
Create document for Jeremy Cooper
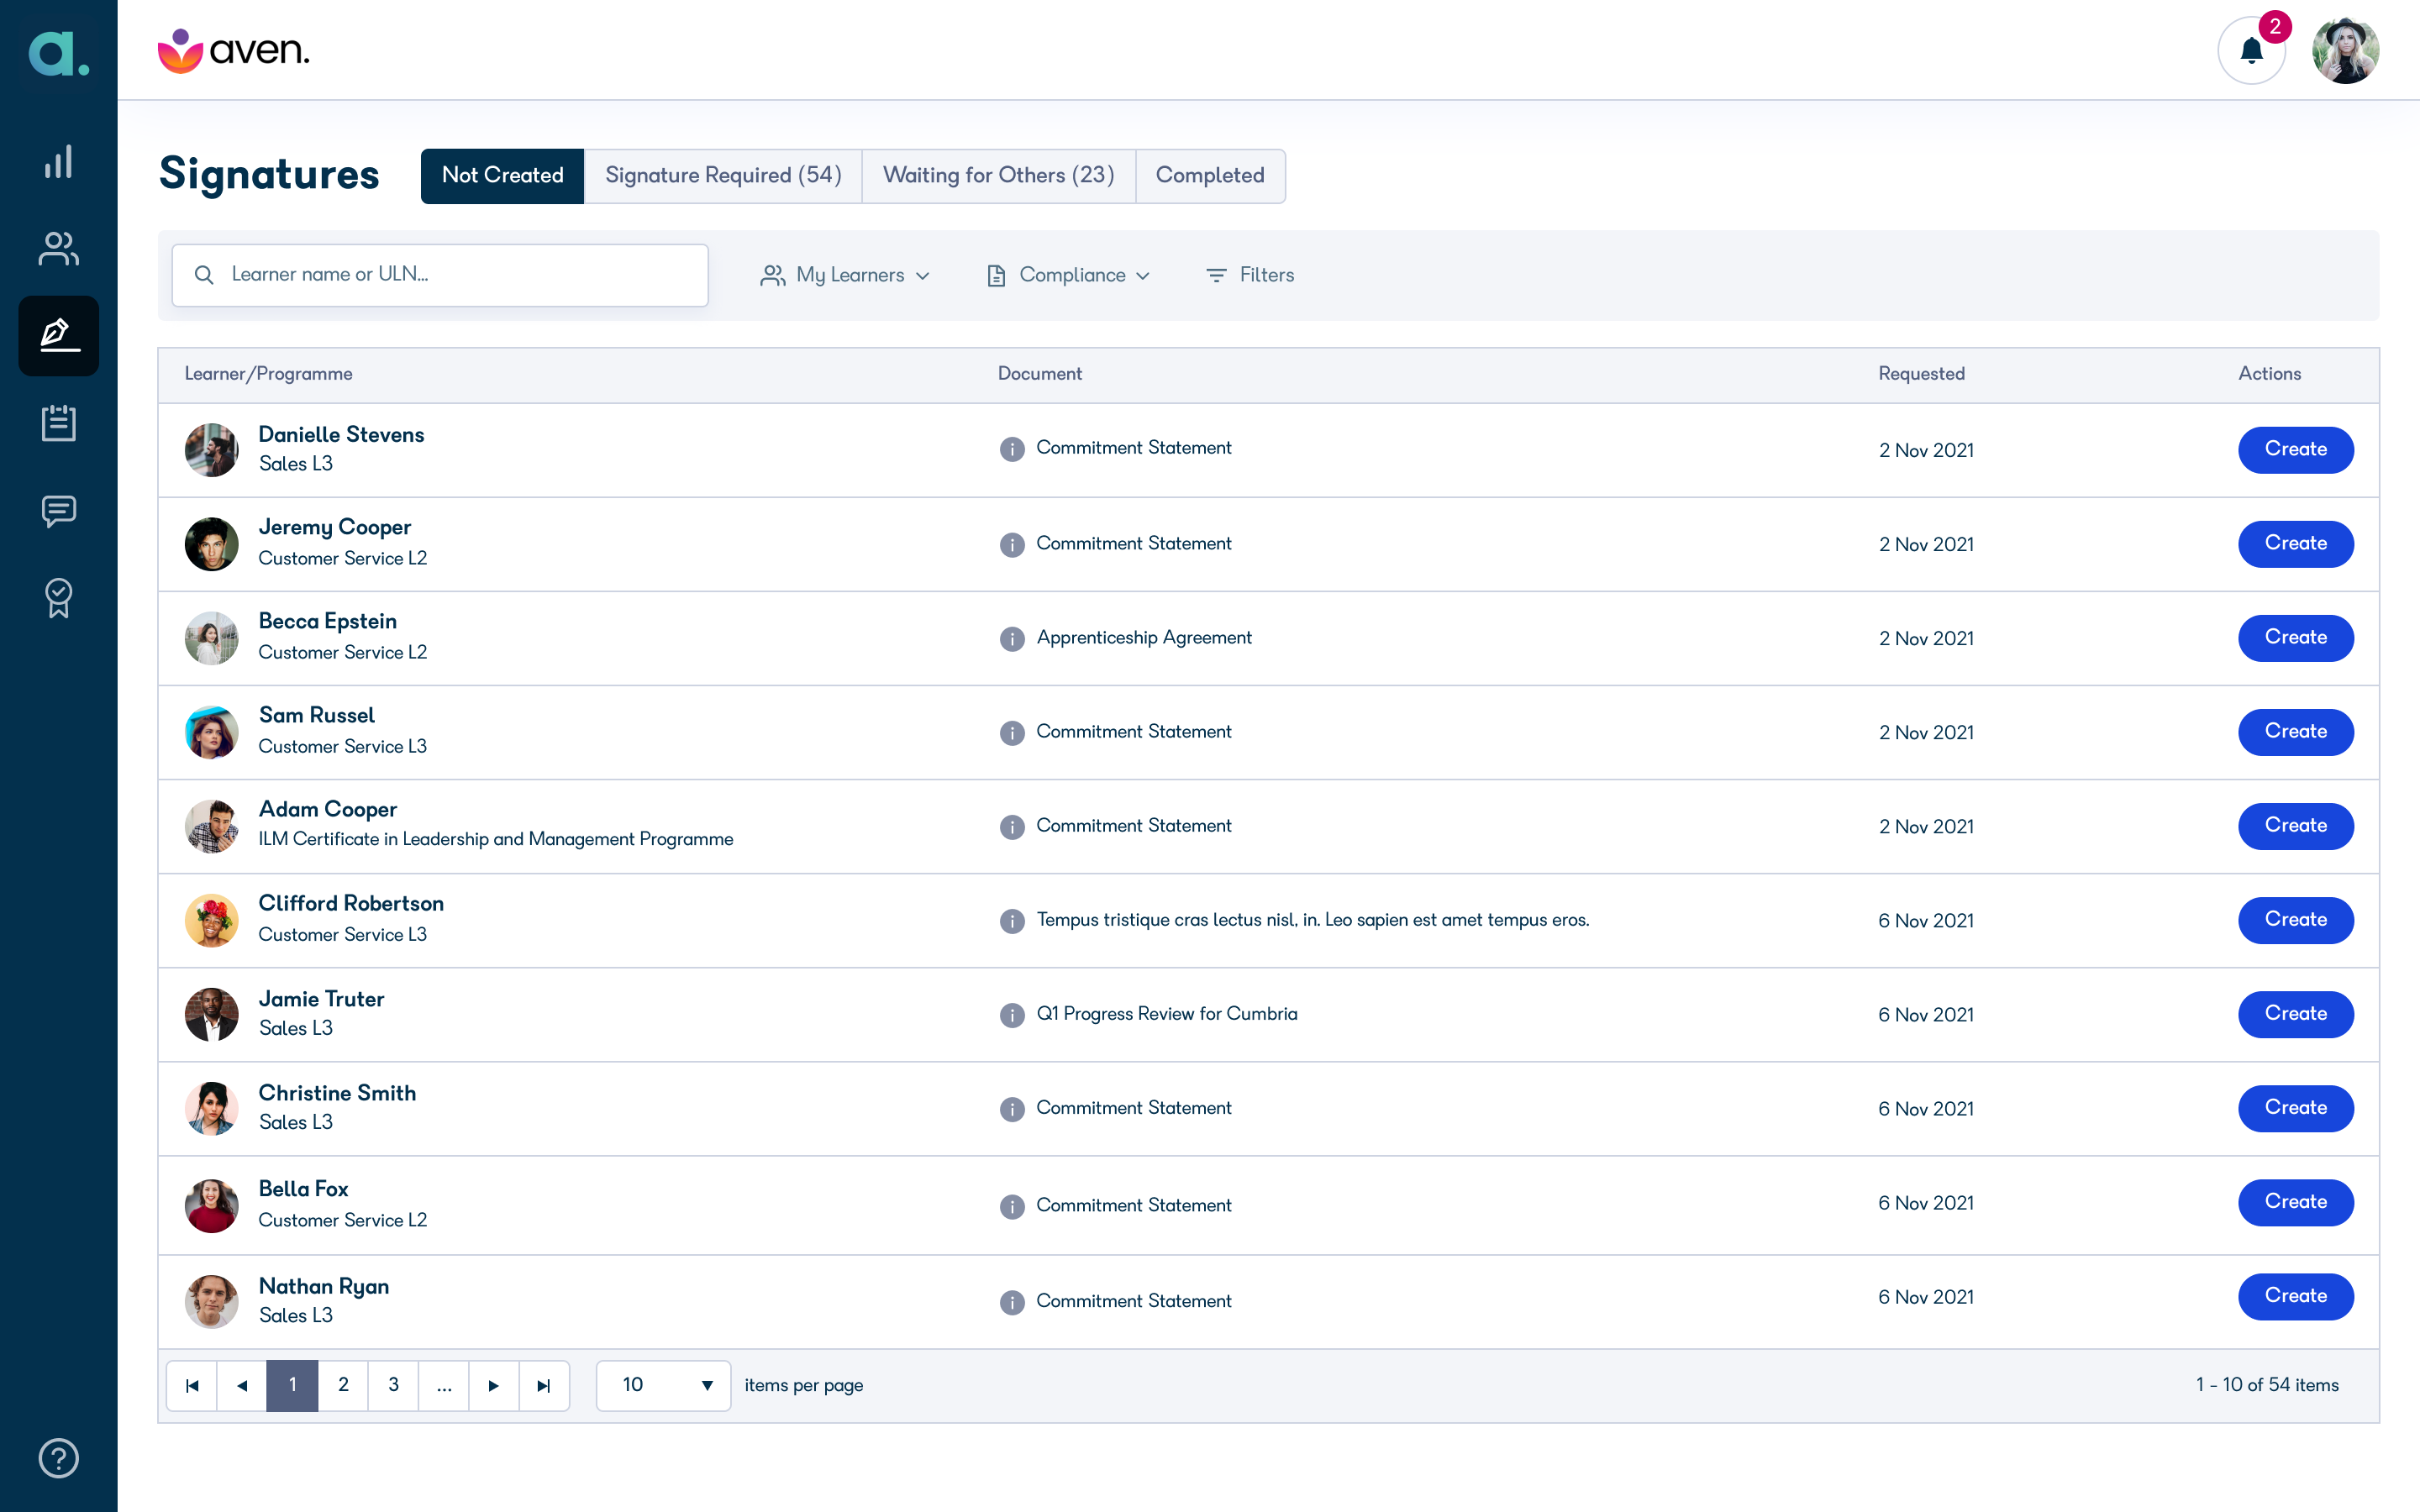click(x=2295, y=543)
